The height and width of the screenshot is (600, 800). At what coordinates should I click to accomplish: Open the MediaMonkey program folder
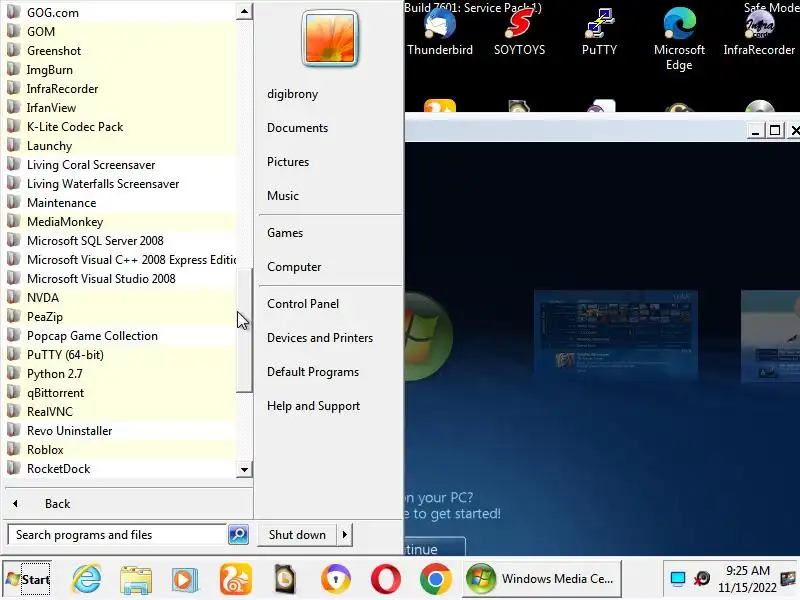[x=120, y=221]
